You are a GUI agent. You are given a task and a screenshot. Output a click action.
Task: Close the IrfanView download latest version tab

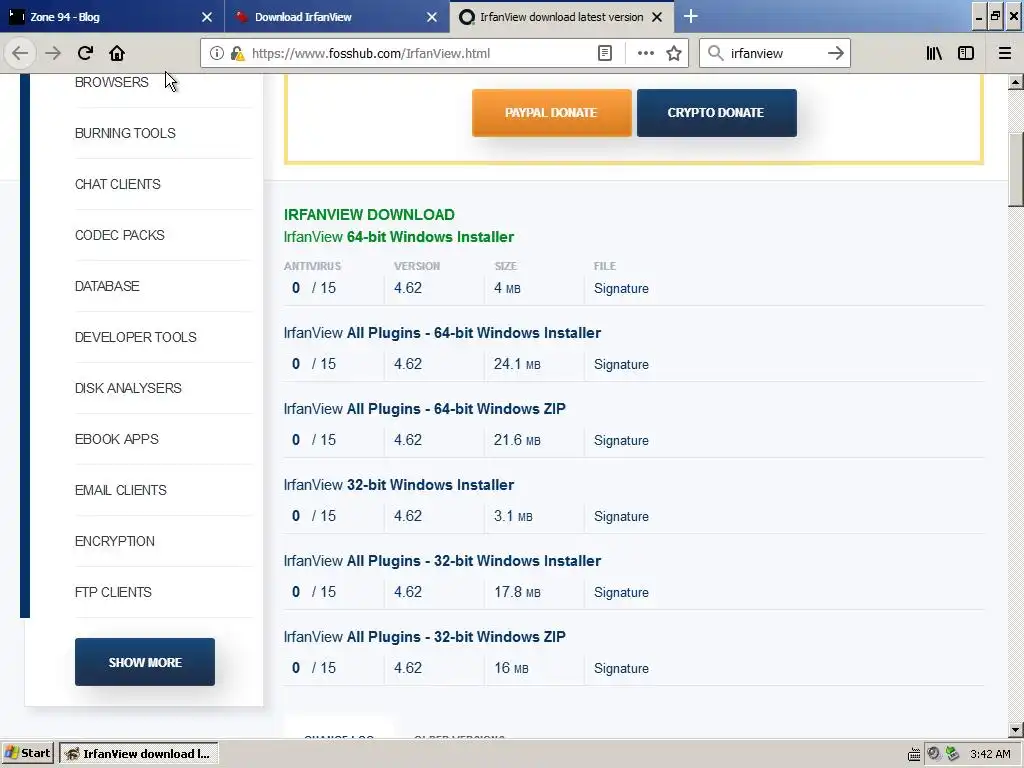pyautogui.click(x=657, y=17)
